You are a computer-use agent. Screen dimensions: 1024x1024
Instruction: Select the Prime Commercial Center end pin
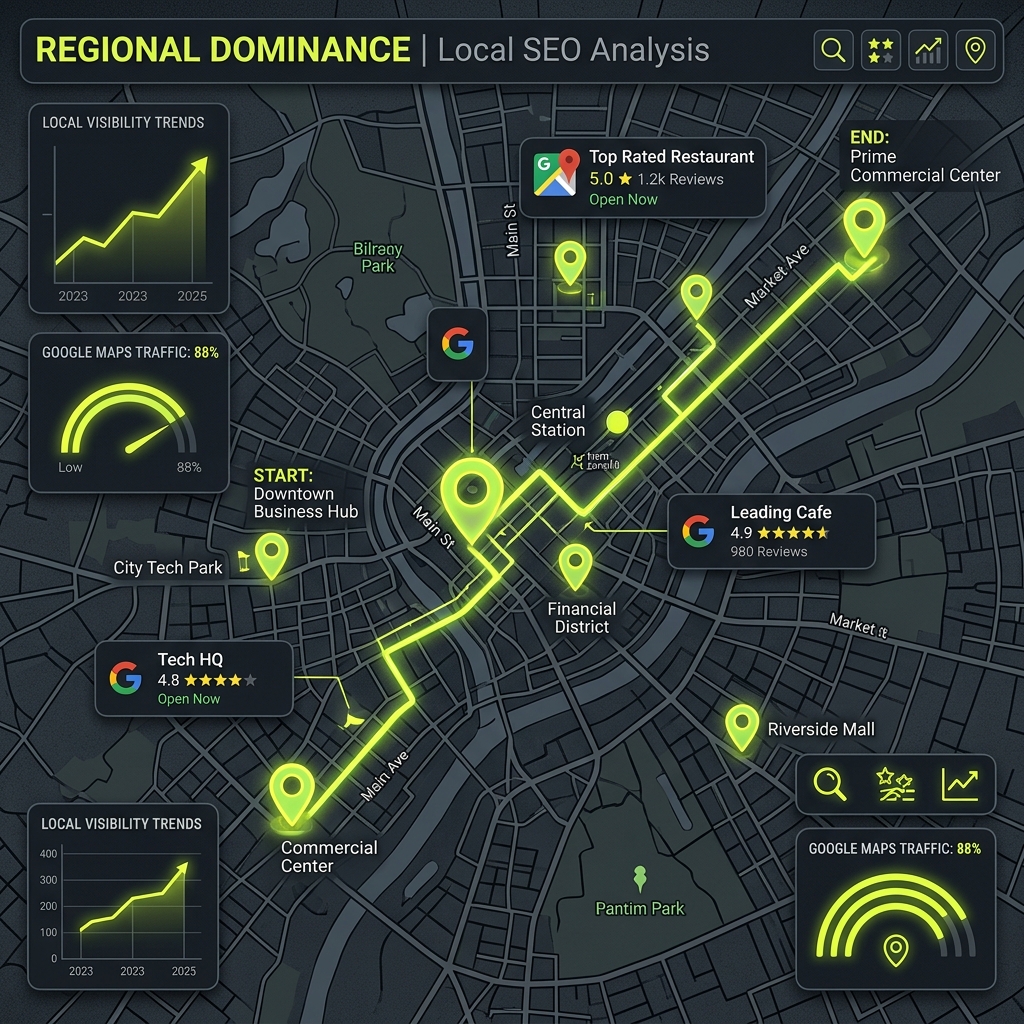[x=864, y=230]
